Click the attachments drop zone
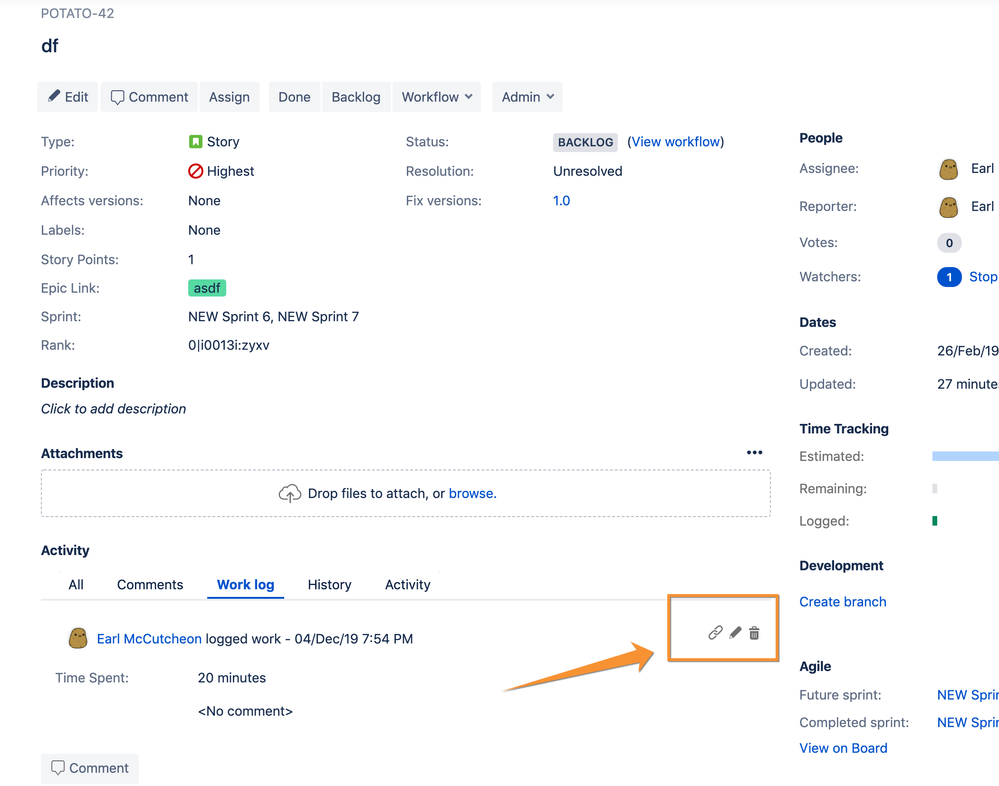The image size is (999, 786). point(406,493)
